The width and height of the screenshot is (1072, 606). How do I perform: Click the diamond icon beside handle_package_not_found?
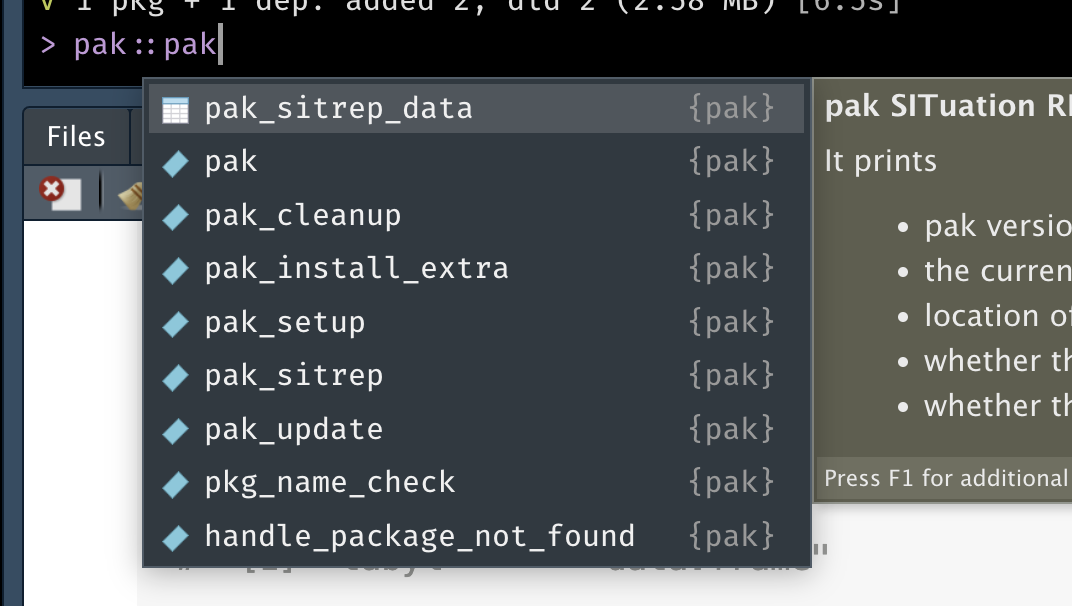pyautogui.click(x=175, y=536)
